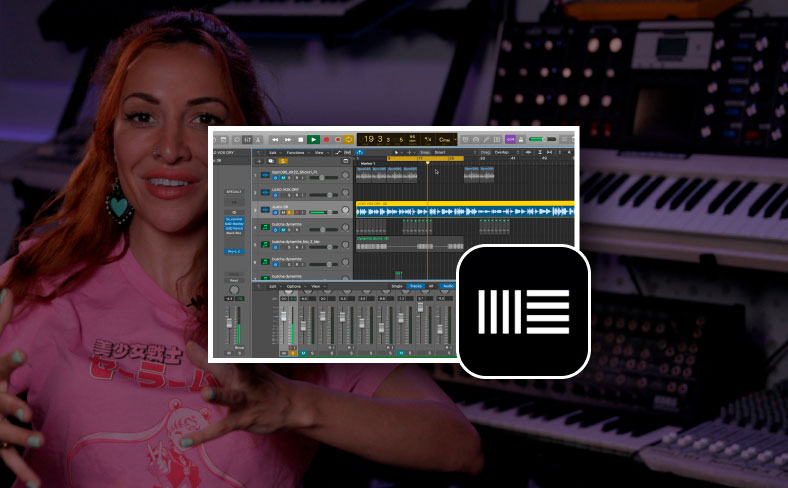The height and width of the screenshot is (488, 788).
Task: Click the Duplicate Track button beside plus
Action: coord(271,161)
